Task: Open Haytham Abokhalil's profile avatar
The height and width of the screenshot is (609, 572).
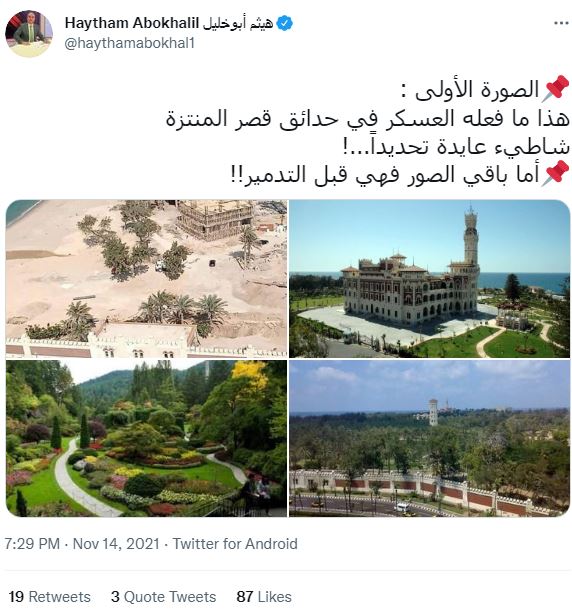Action: (29, 34)
